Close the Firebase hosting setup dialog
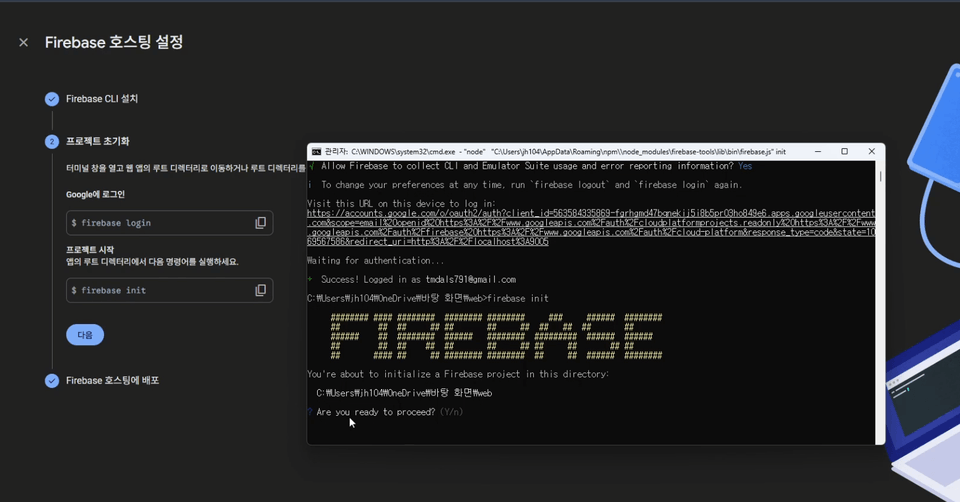Screen dimensions: 960x502 click(x=23, y=42)
